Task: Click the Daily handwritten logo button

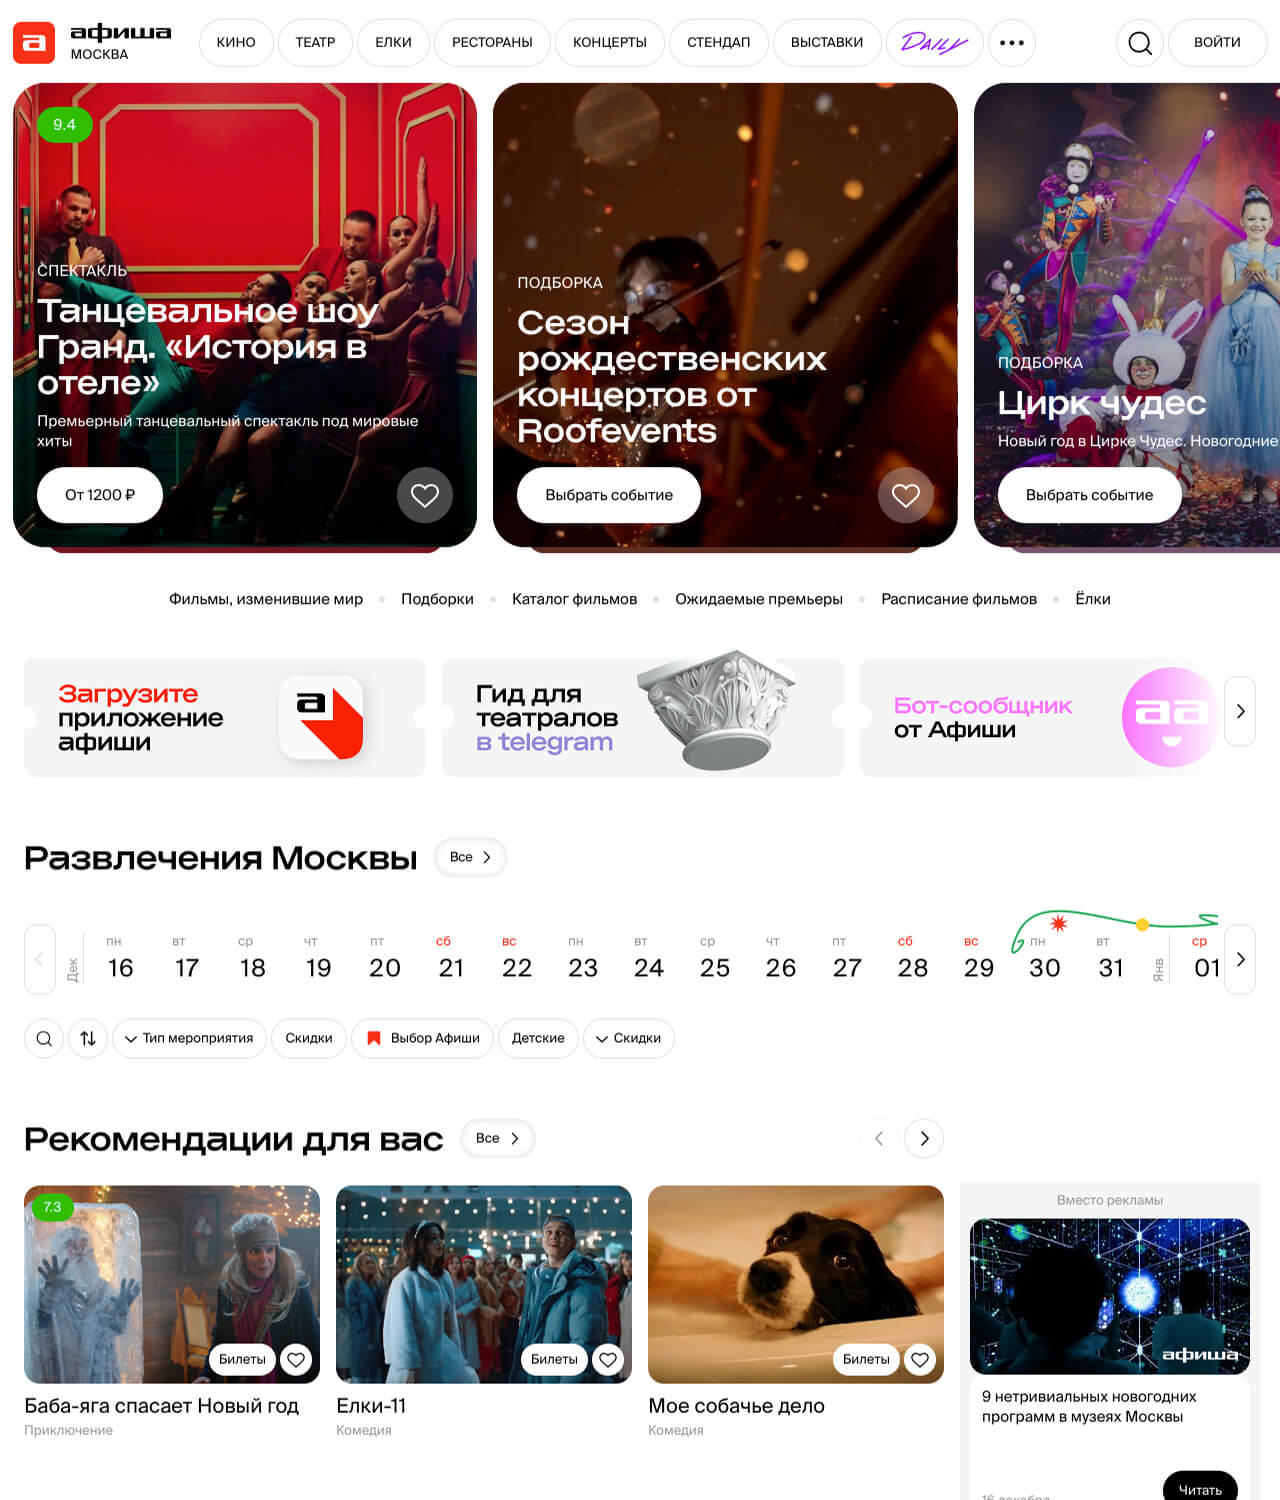Action: click(935, 43)
